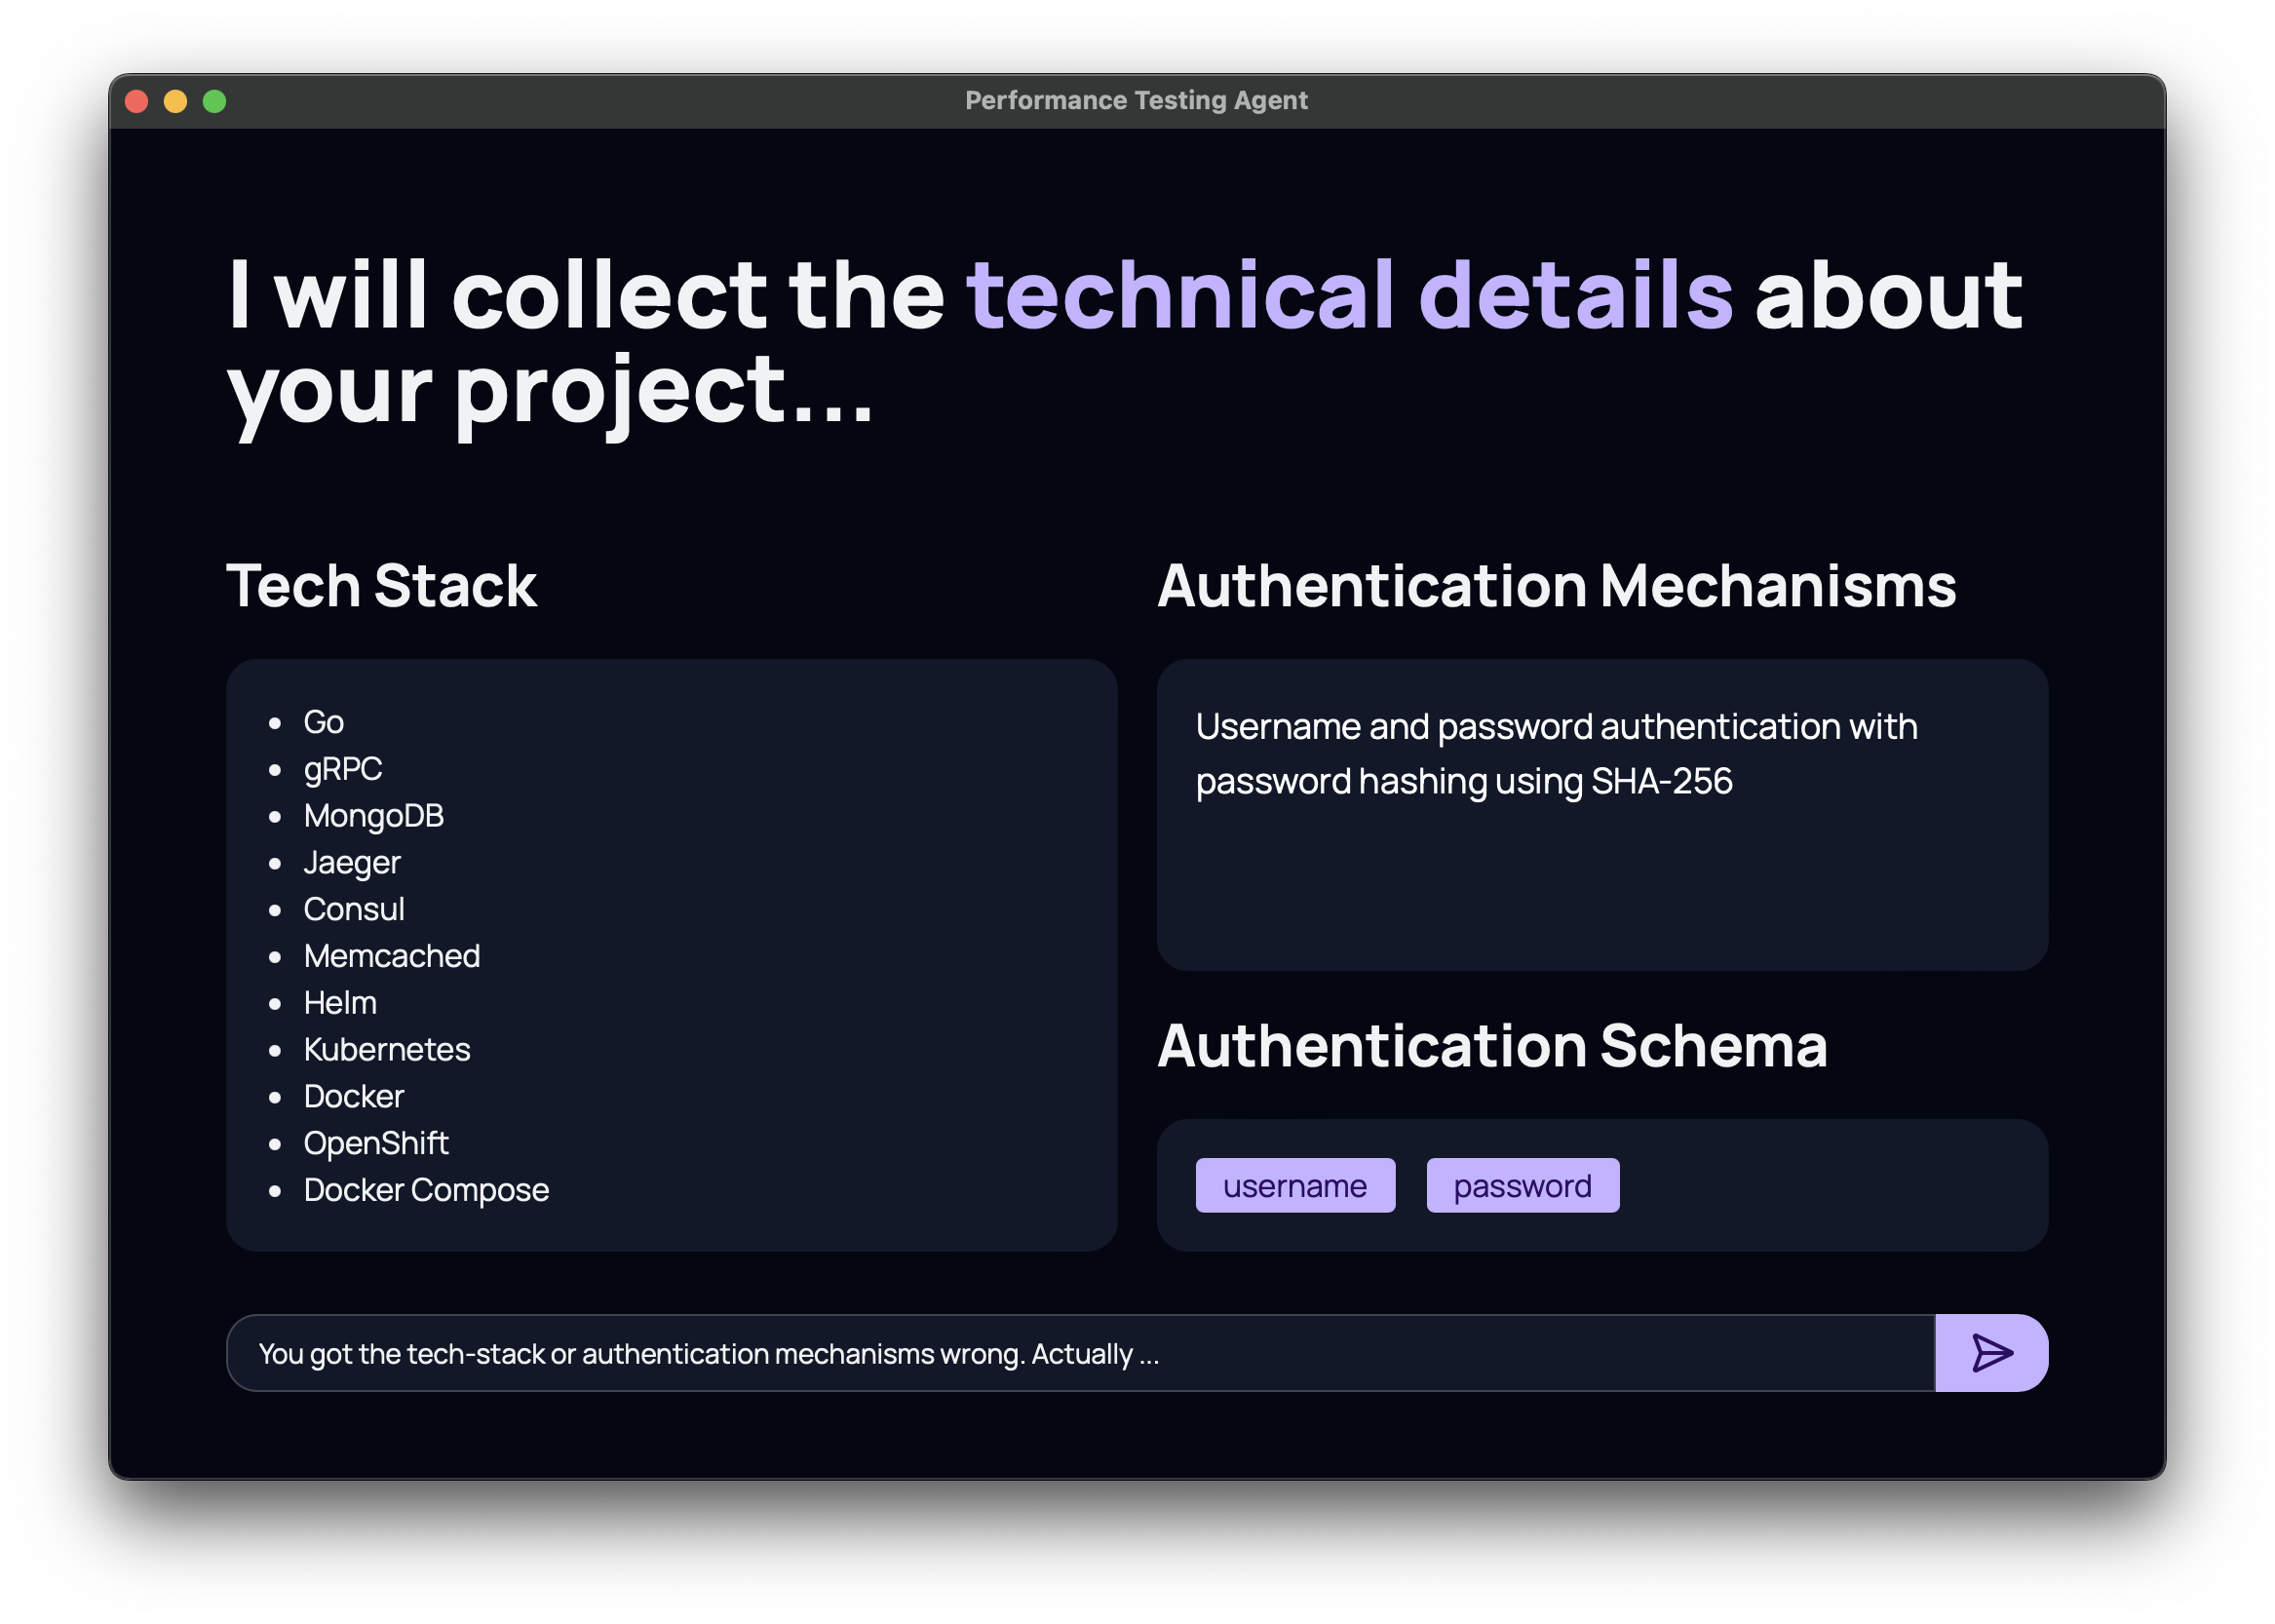The height and width of the screenshot is (1624, 2275).
Task: Click the Consul list item
Action: click(355, 909)
